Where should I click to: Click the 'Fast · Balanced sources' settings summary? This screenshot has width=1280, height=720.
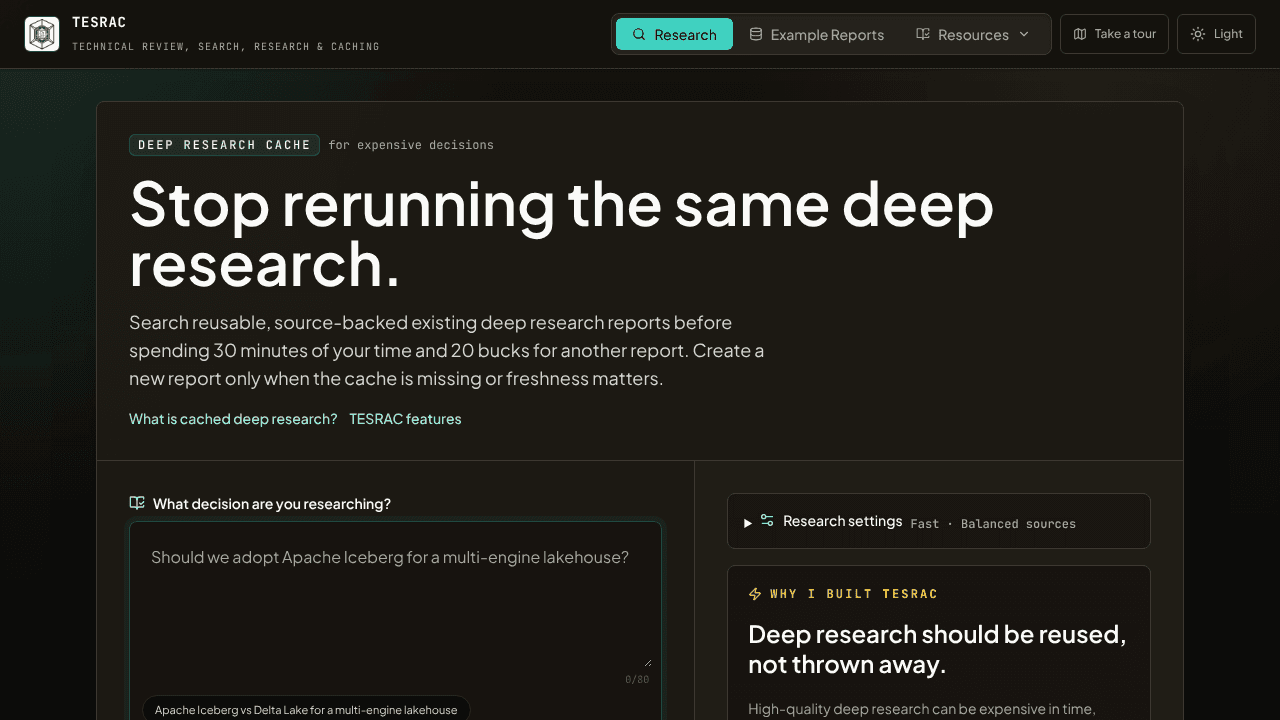[x=993, y=524]
